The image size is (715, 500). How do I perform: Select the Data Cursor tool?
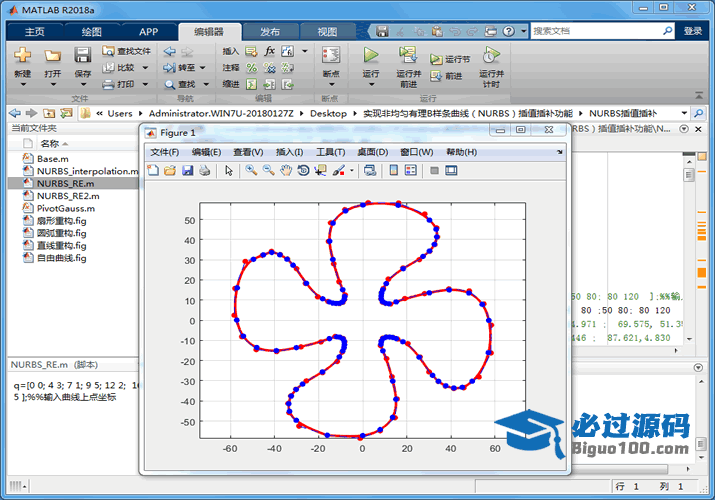[x=321, y=170]
